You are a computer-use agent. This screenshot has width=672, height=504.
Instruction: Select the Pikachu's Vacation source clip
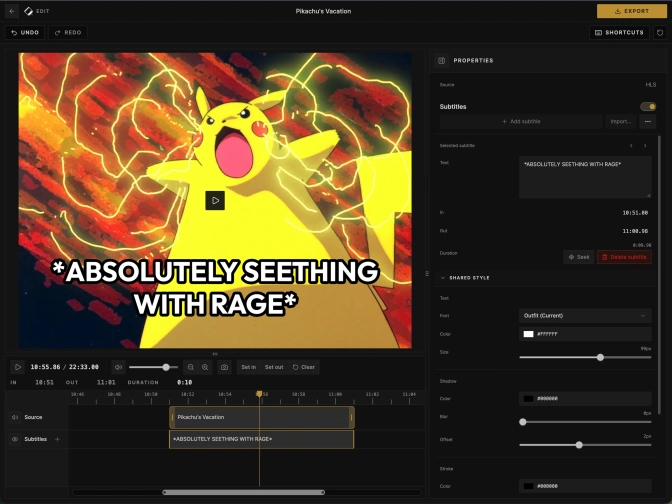click(262, 417)
